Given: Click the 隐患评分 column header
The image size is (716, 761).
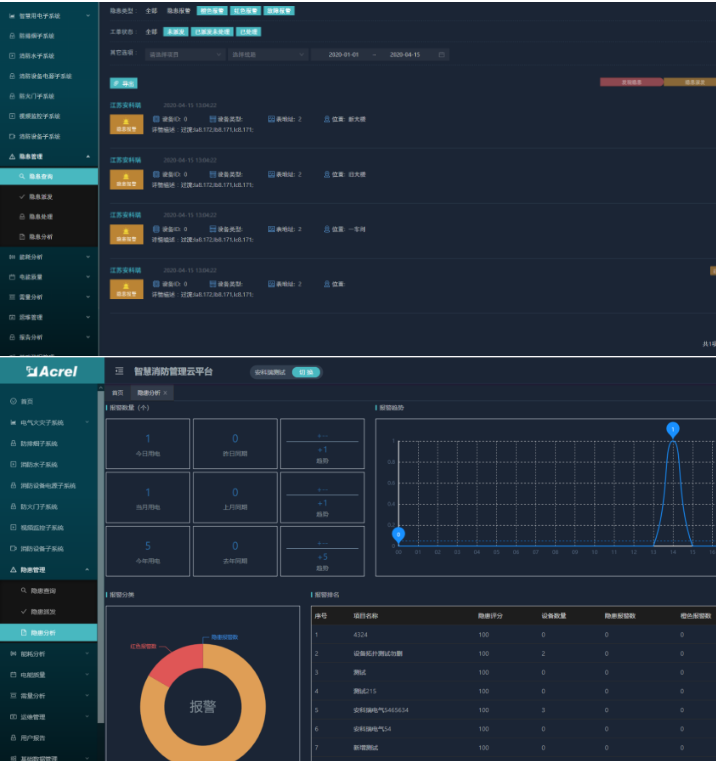Looking at the screenshot, I should point(490,615).
